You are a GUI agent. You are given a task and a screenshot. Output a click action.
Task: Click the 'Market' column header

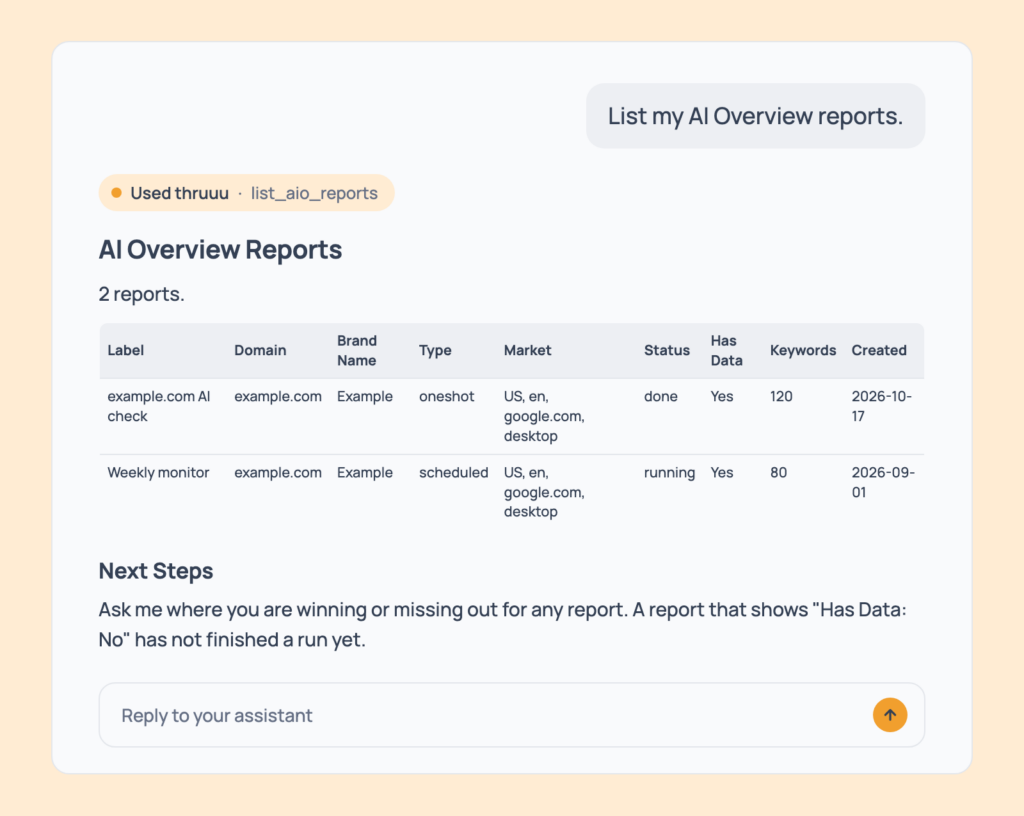[x=527, y=350]
